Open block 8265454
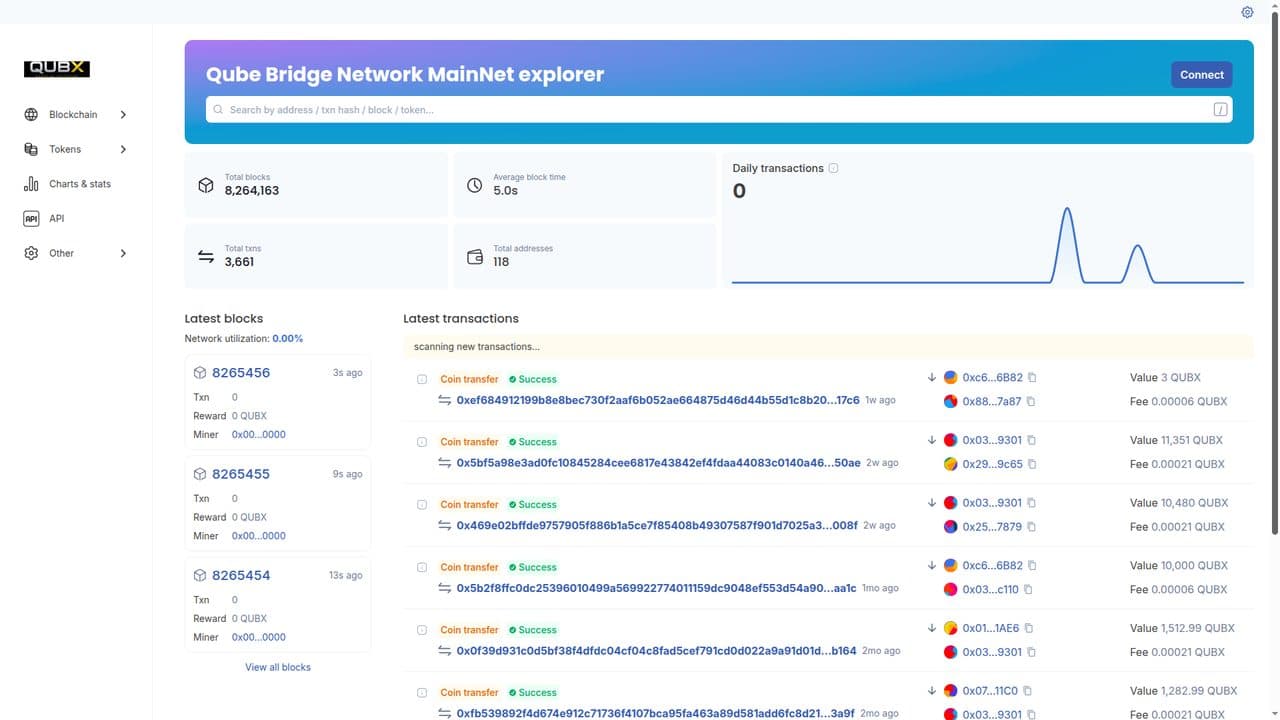The image size is (1280, 720). [241, 575]
